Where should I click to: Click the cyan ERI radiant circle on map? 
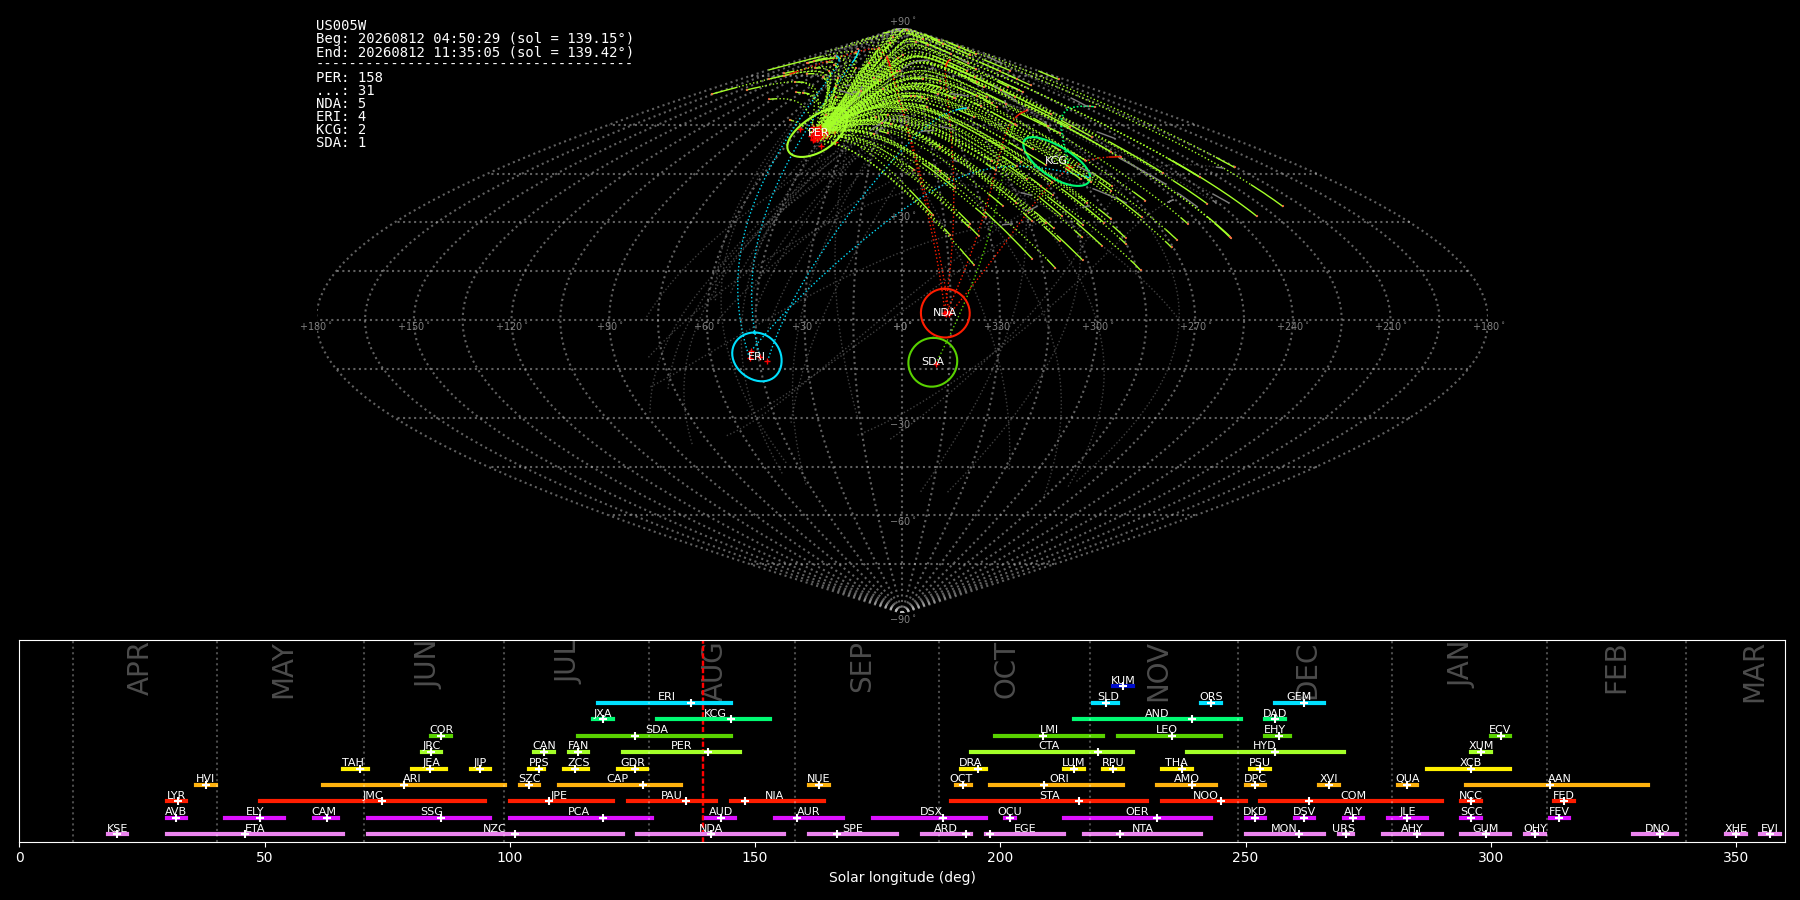[757, 357]
